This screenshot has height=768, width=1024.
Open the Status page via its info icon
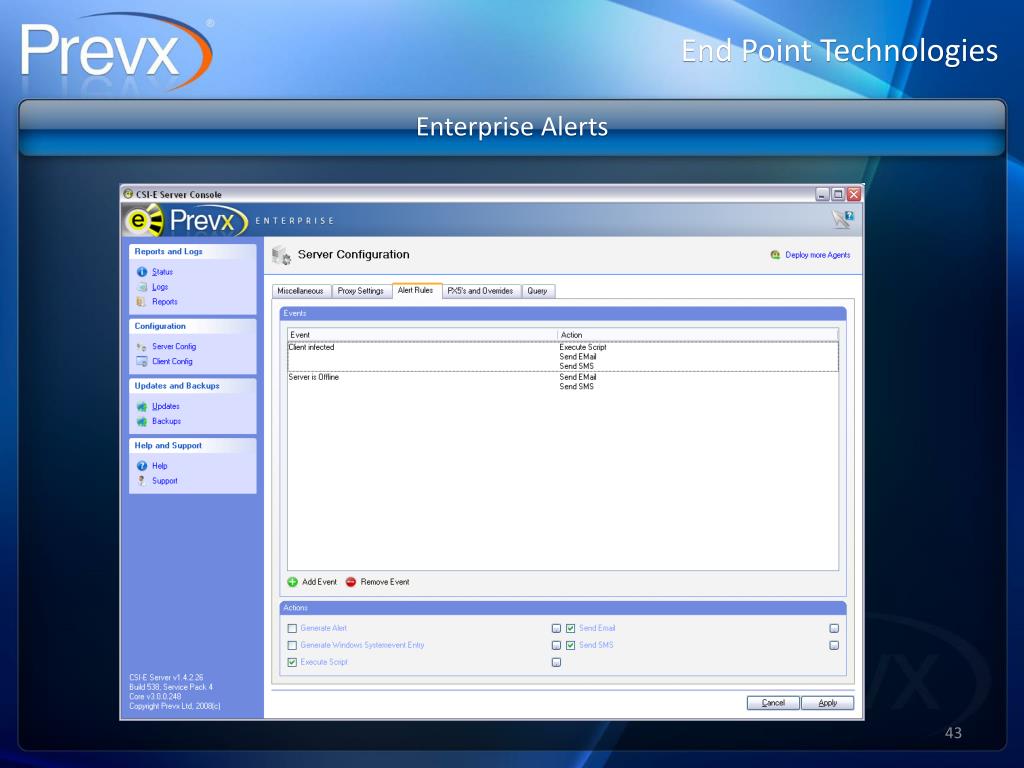(x=142, y=272)
